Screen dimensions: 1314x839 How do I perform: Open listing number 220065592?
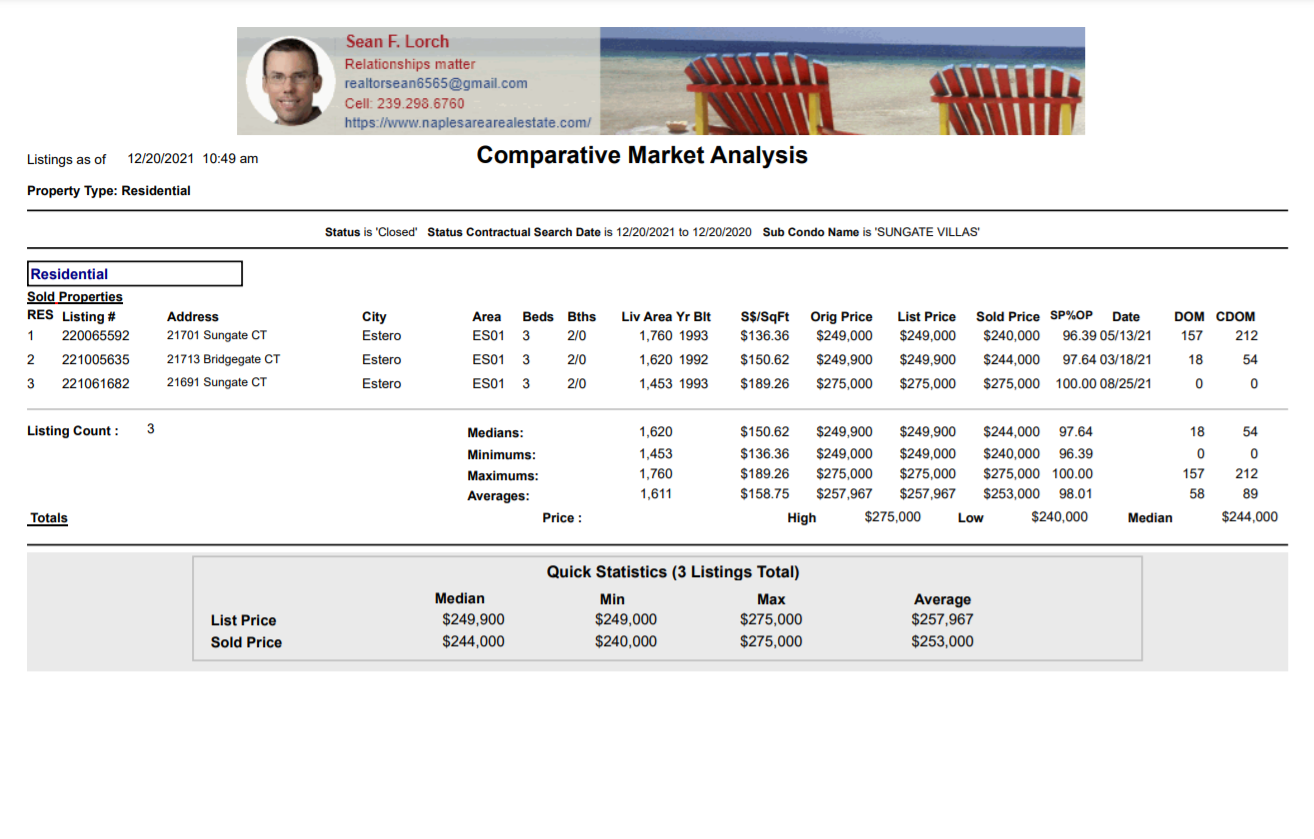[x=96, y=336]
